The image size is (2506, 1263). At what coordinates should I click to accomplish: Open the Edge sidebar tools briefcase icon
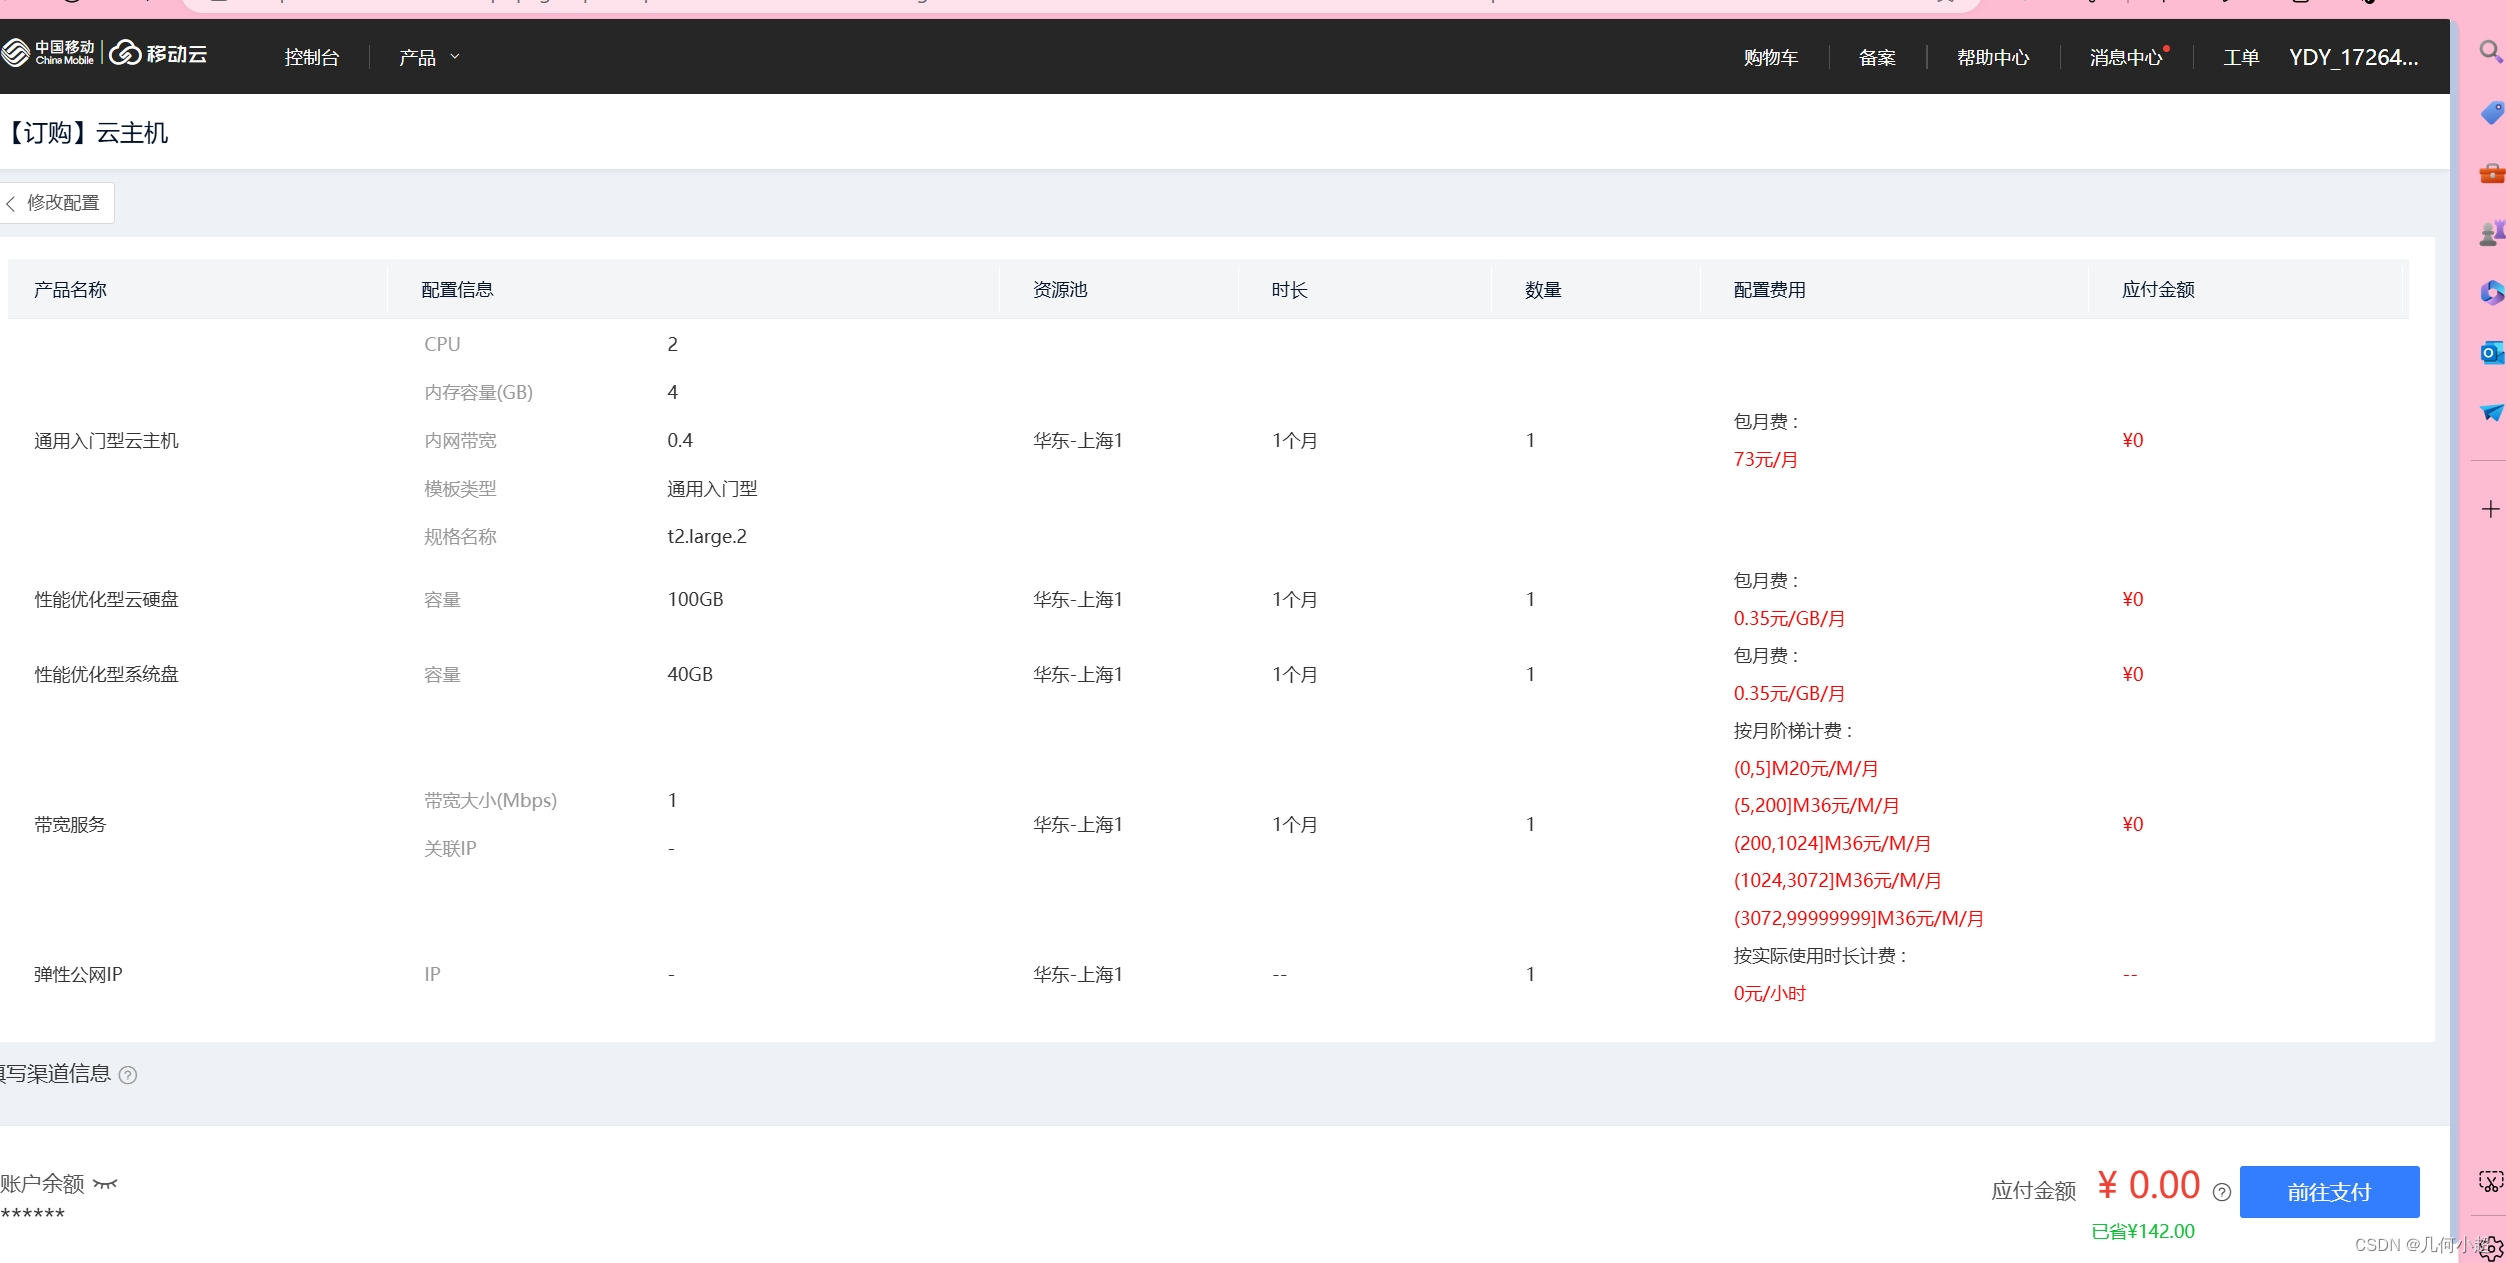tap(2491, 174)
